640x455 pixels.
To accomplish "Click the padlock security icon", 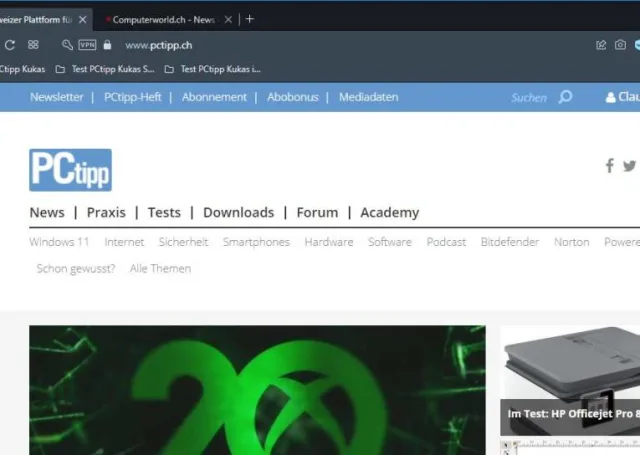I will [x=107, y=45].
